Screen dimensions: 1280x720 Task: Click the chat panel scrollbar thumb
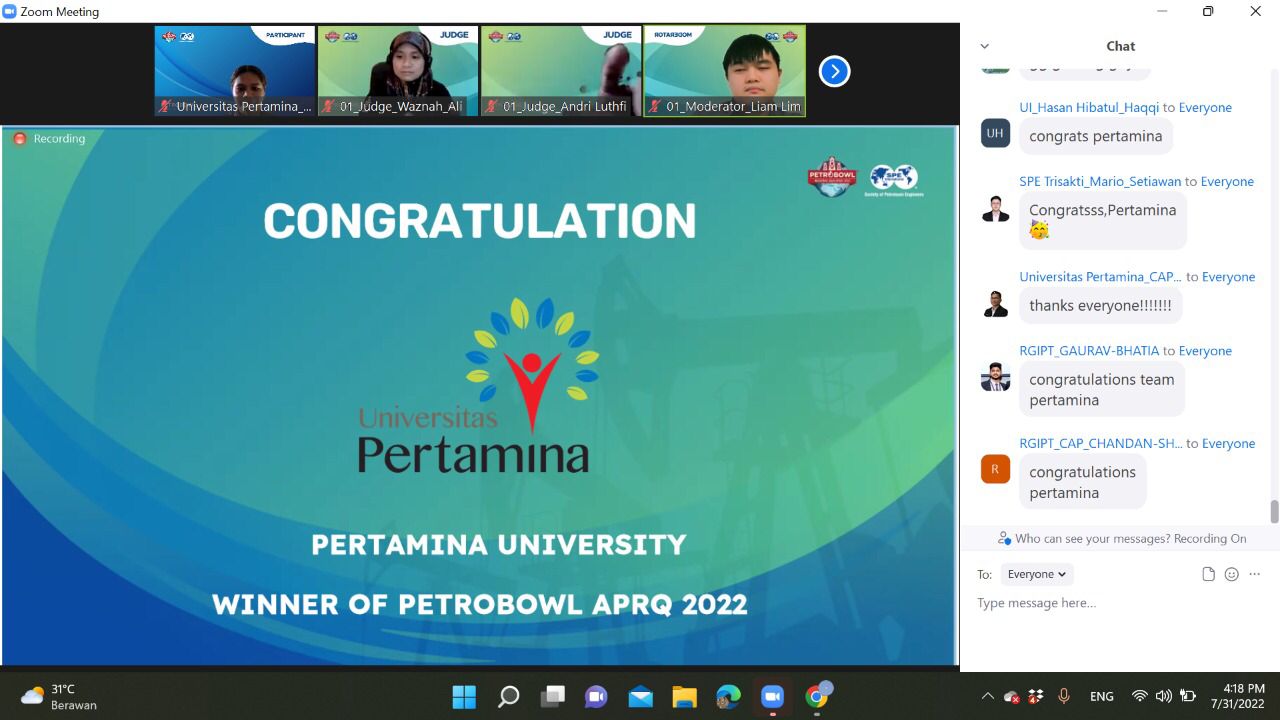point(1274,511)
